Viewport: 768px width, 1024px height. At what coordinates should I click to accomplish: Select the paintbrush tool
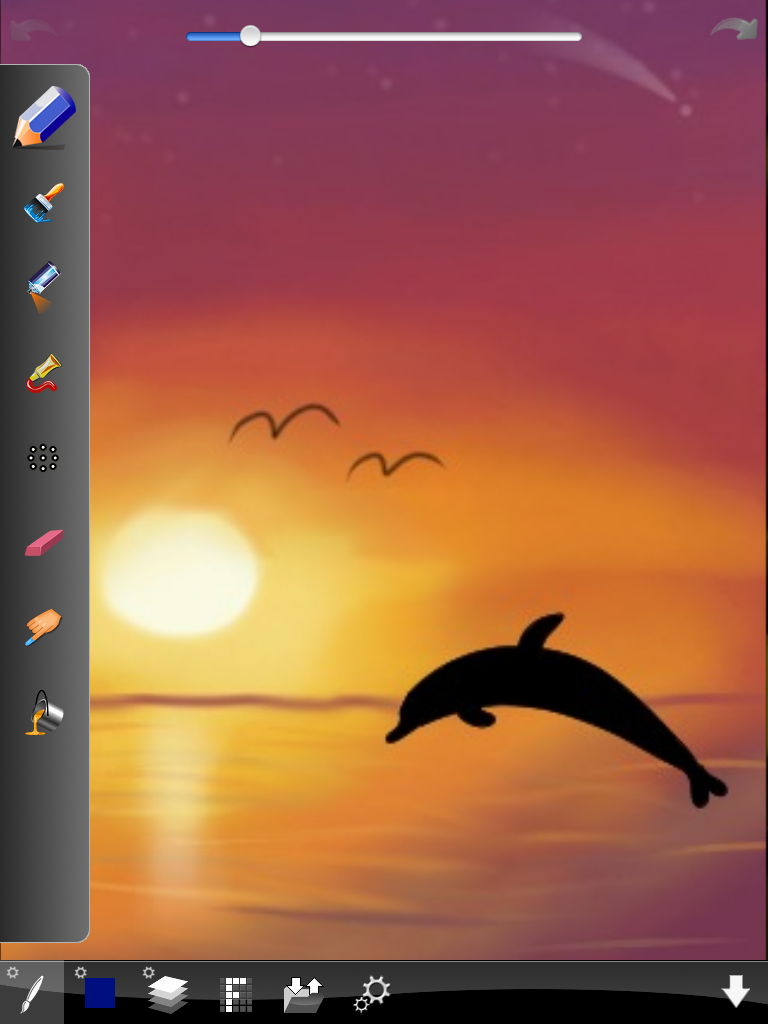coord(44,203)
